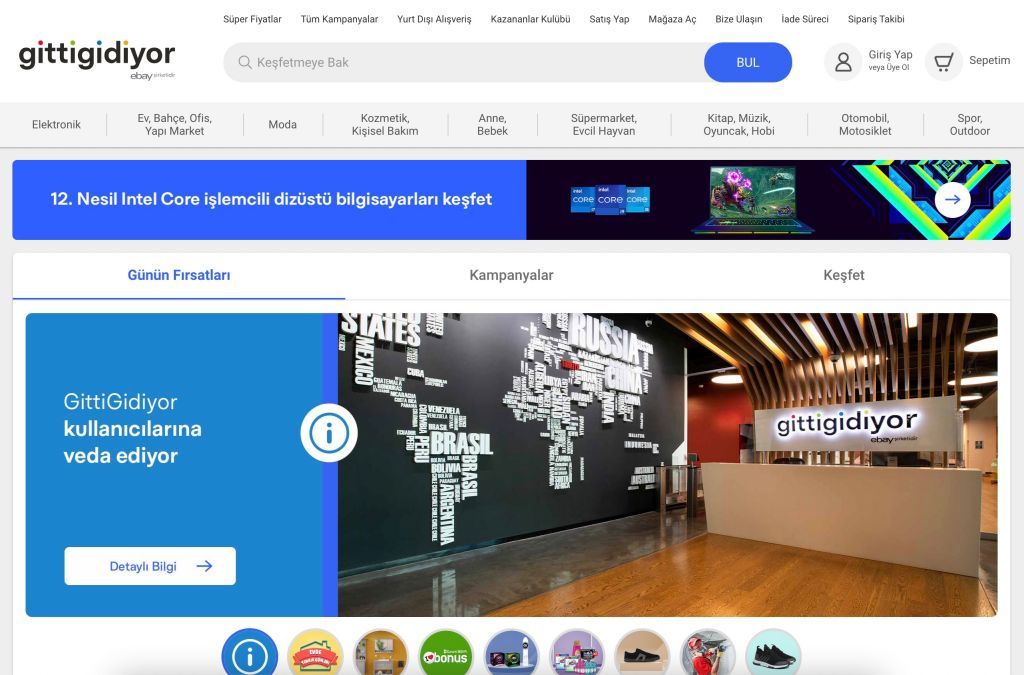Open Süpermarket, Evcil Hayvan category

[604, 124]
